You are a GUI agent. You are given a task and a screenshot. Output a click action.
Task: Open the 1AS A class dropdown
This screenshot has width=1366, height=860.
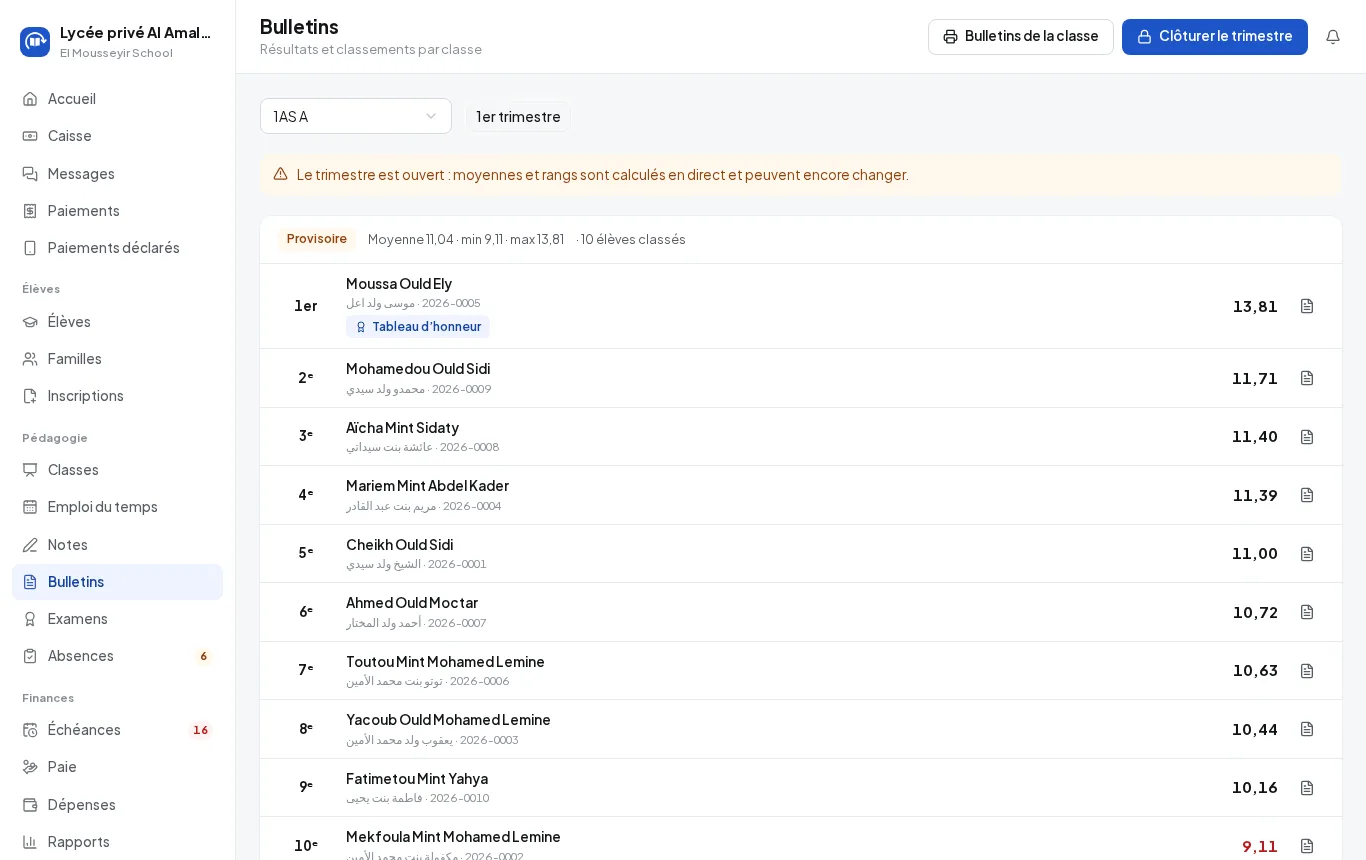[356, 116]
